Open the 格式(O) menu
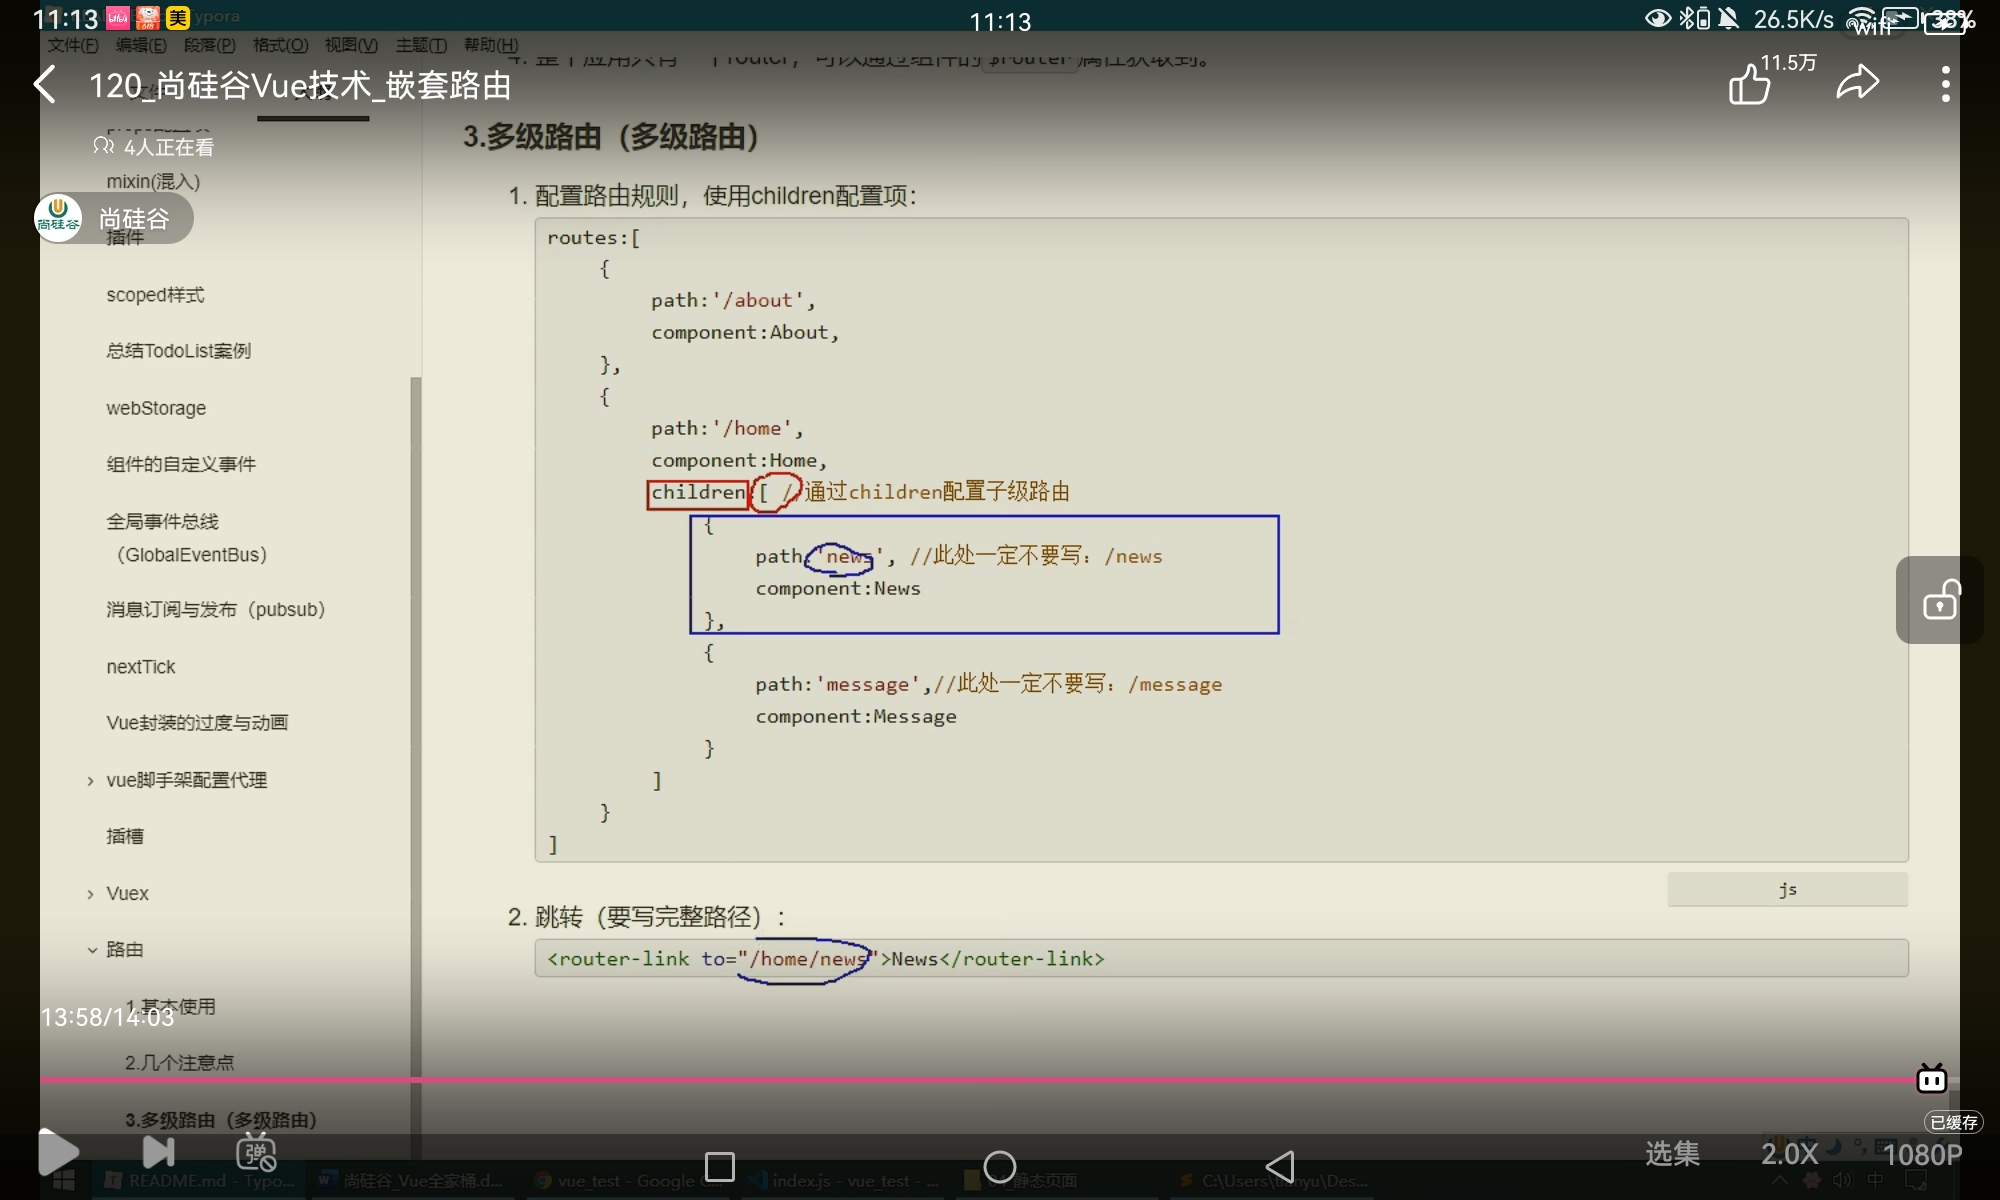The height and width of the screenshot is (1200, 2000). [280, 45]
